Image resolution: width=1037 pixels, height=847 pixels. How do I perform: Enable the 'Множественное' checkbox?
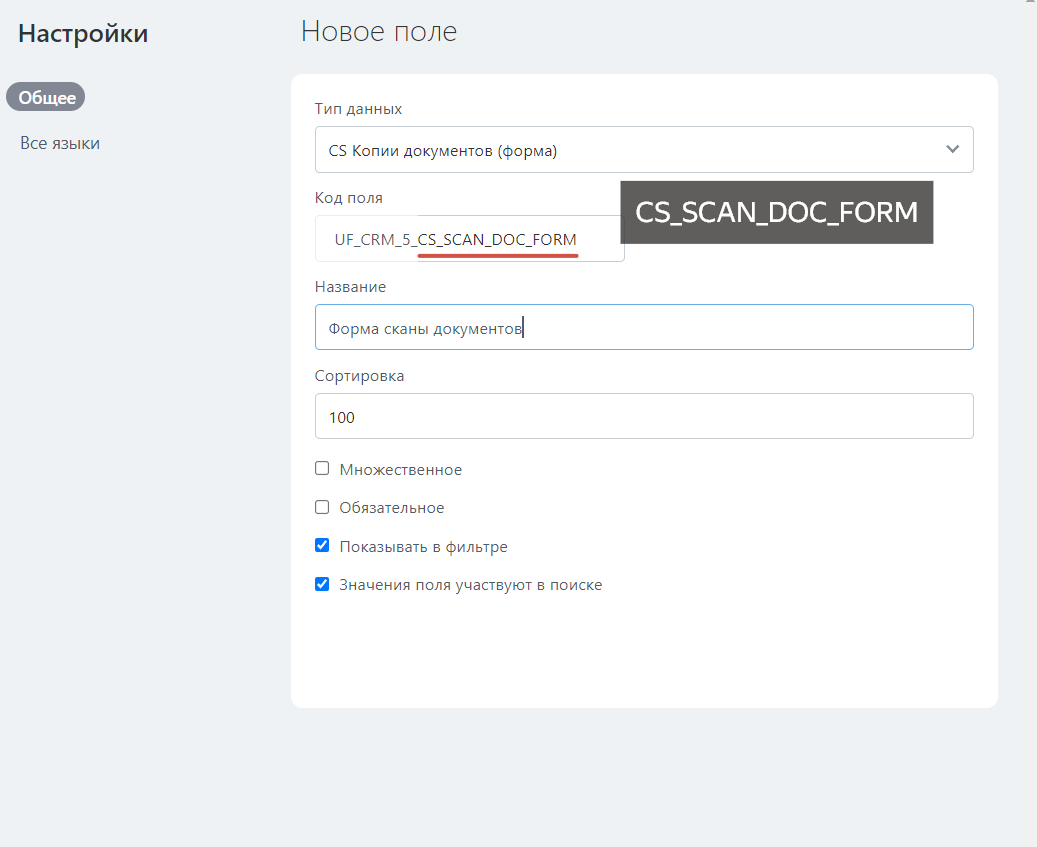322,468
